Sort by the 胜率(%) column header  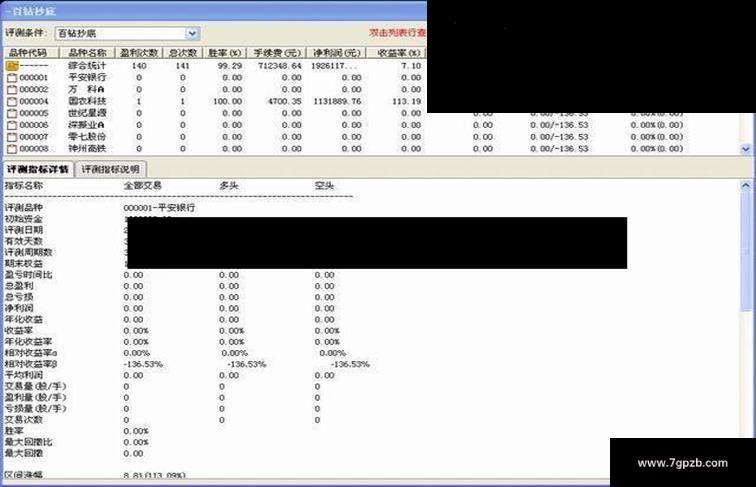[x=225, y=53]
